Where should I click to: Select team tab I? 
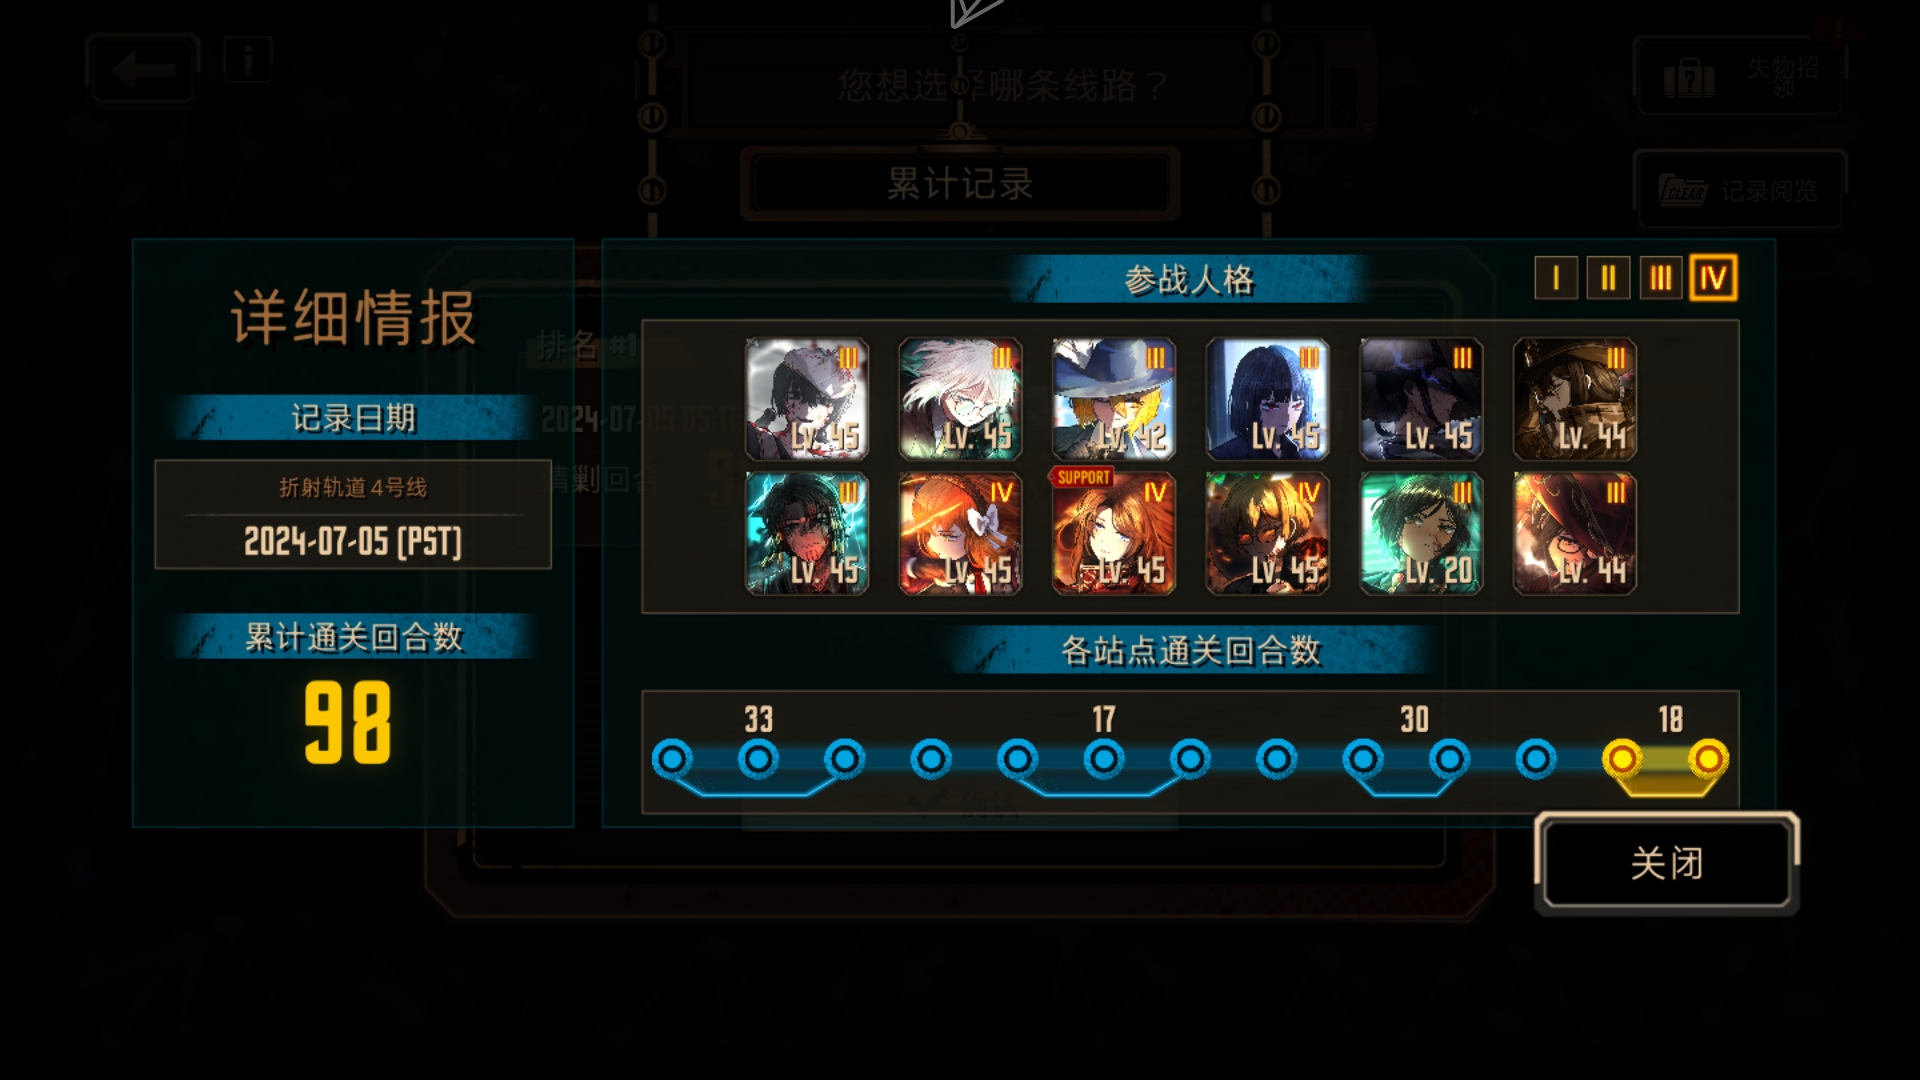(x=1556, y=278)
